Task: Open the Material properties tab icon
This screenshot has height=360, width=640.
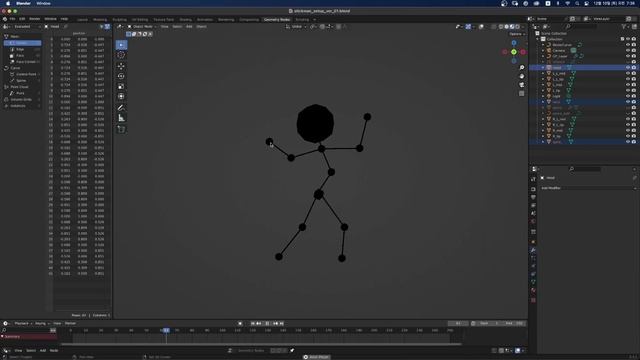Action: pyautogui.click(x=533, y=290)
